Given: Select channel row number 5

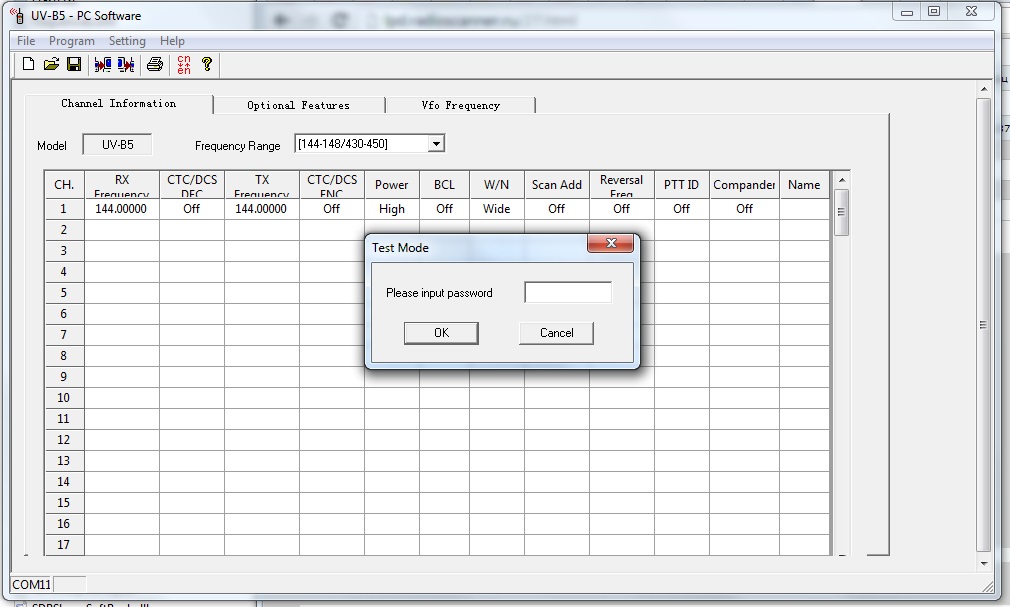Looking at the screenshot, I should pyautogui.click(x=64, y=293).
